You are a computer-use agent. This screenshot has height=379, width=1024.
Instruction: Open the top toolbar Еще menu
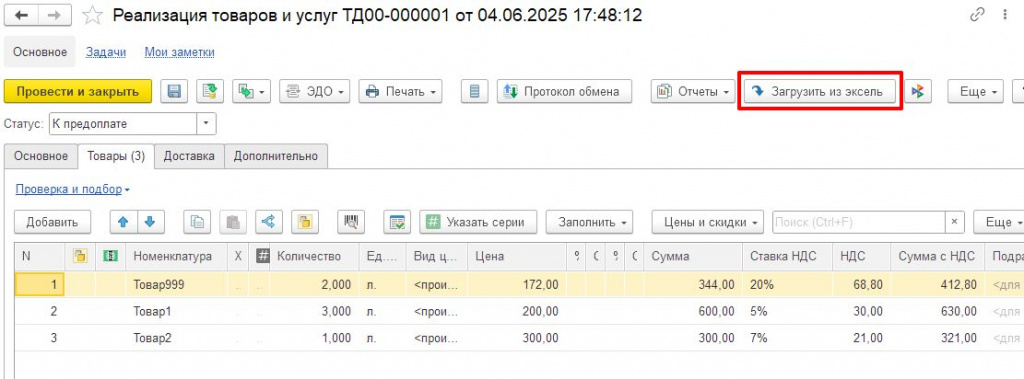(976, 91)
